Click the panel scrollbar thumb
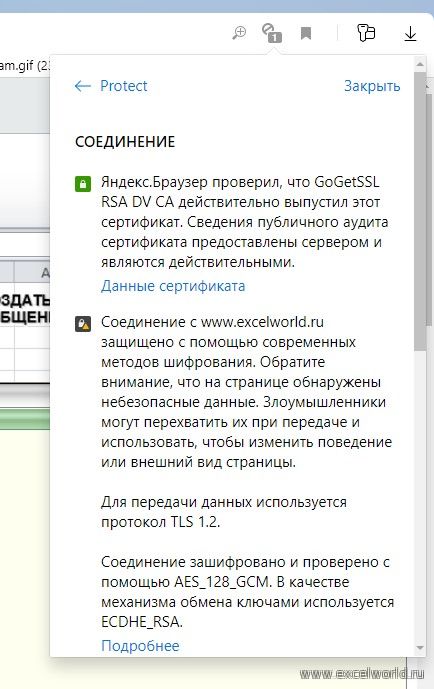 (x=420, y=211)
